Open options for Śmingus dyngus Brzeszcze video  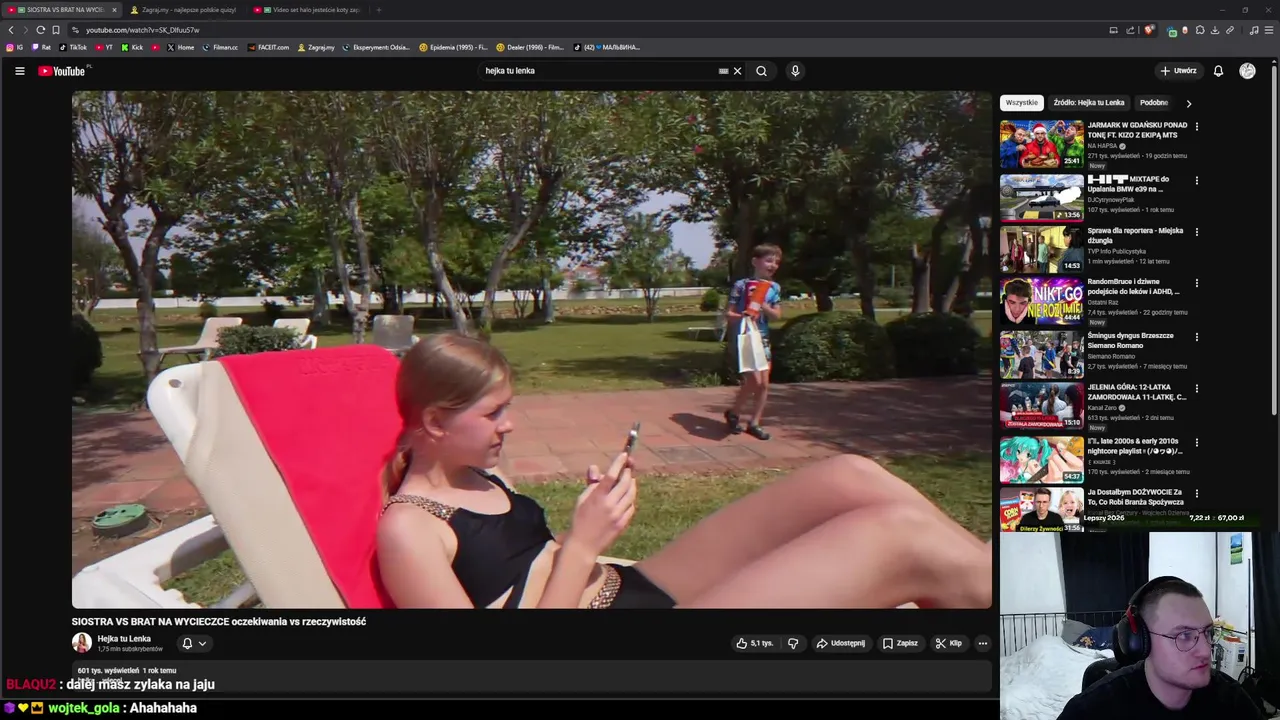point(1196,337)
